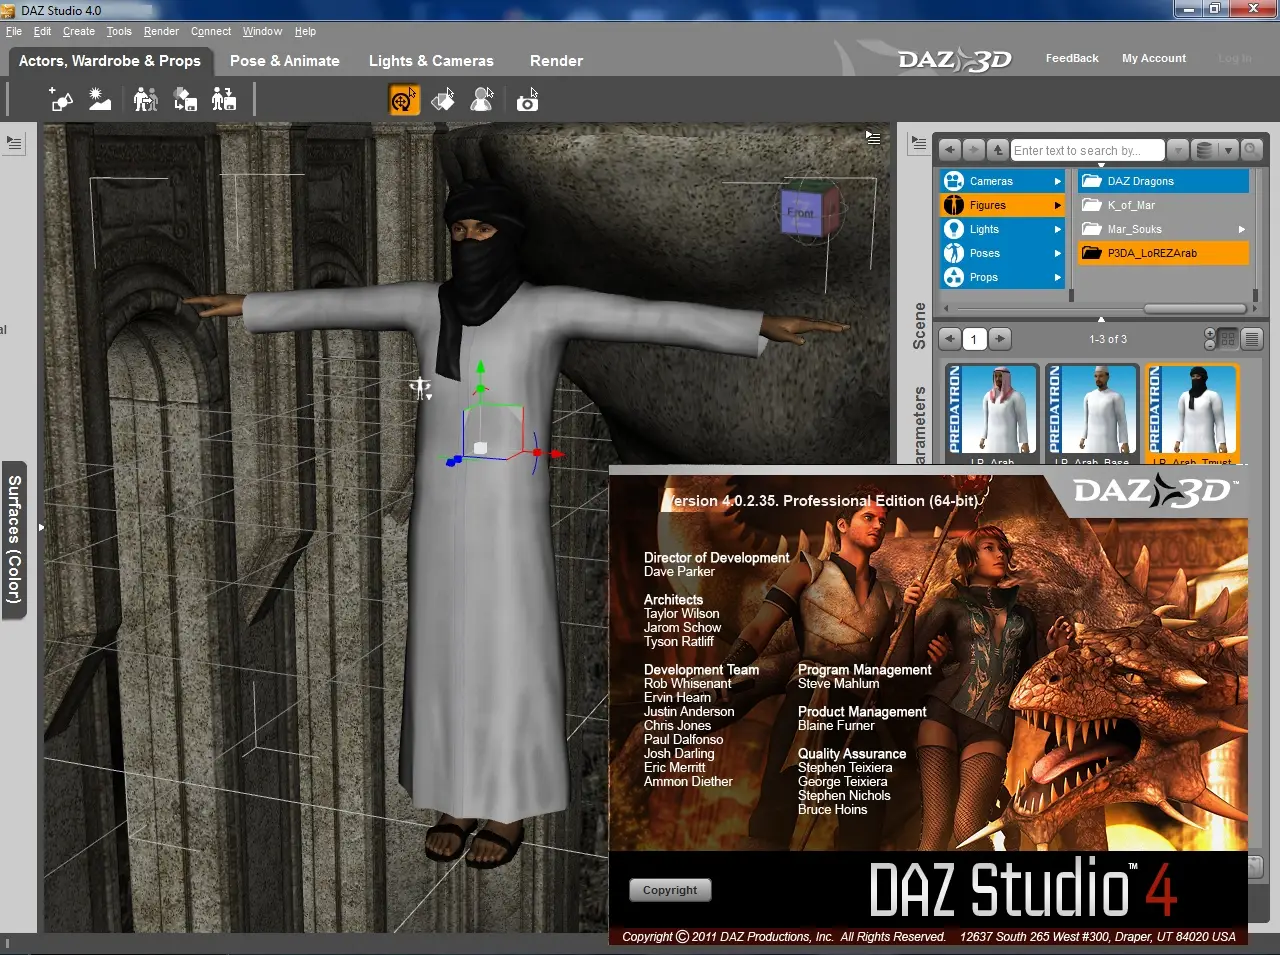Screen dimensions: 1280x955
Task: Click the Props category shapes icon
Action: pos(954,277)
